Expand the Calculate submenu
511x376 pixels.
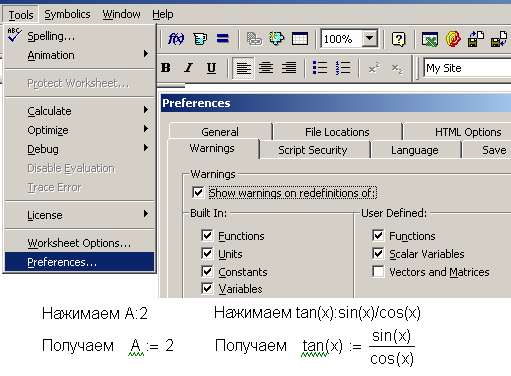tap(80, 111)
